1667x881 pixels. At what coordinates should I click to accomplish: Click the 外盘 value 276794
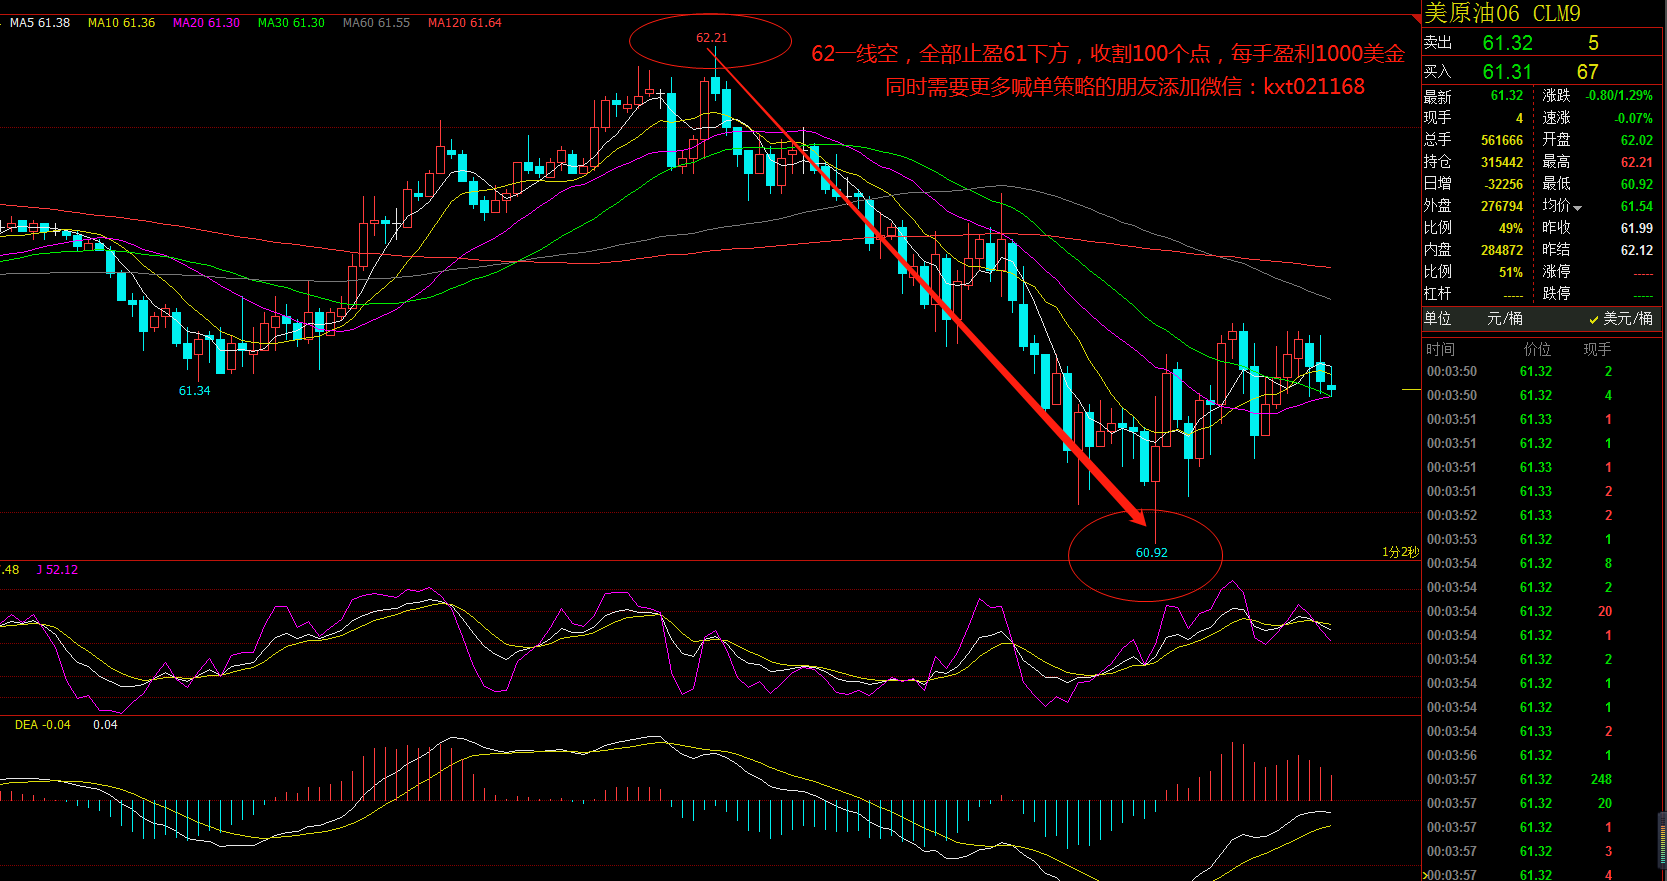point(1502,206)
